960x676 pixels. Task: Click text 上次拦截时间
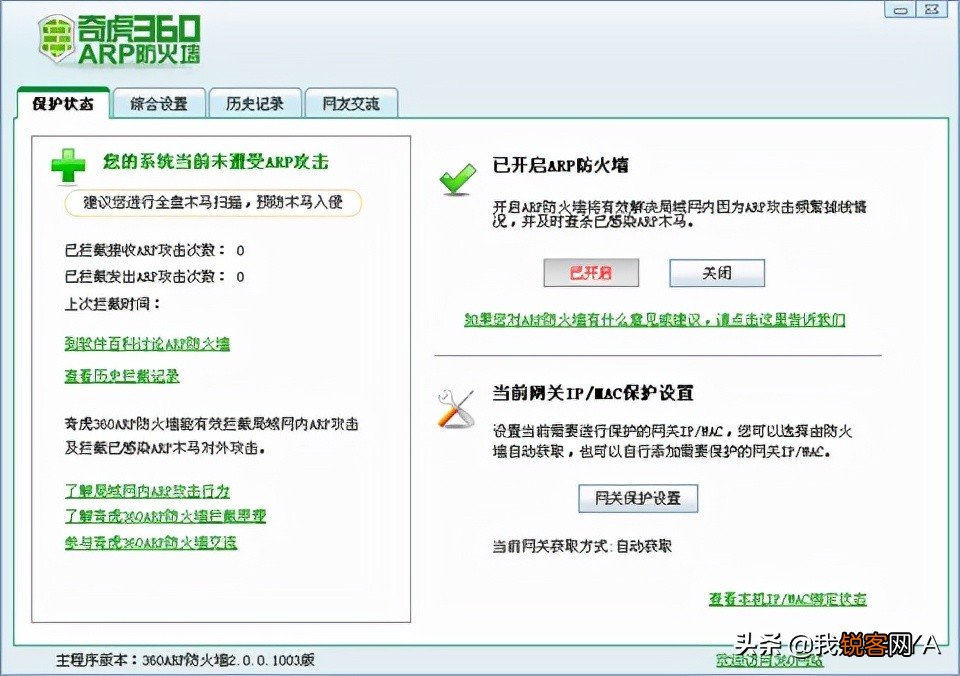tap(112, 304)
